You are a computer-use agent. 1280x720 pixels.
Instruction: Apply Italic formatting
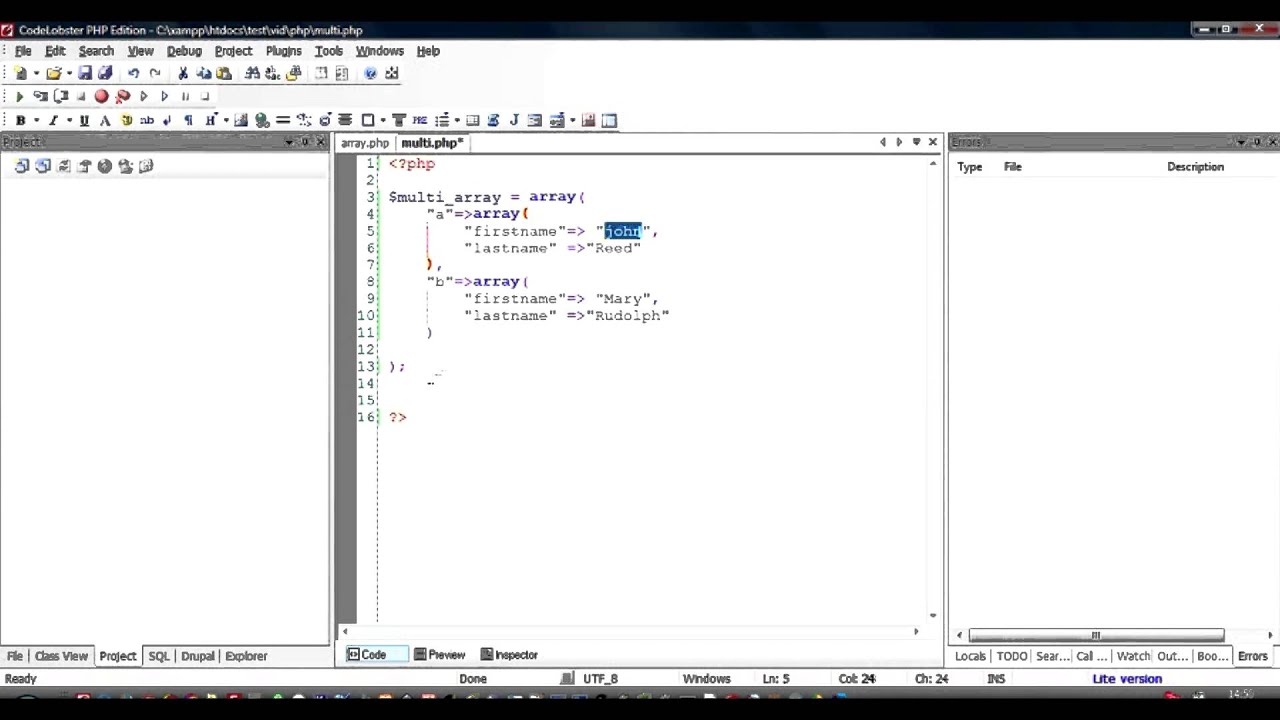[53, 120]
